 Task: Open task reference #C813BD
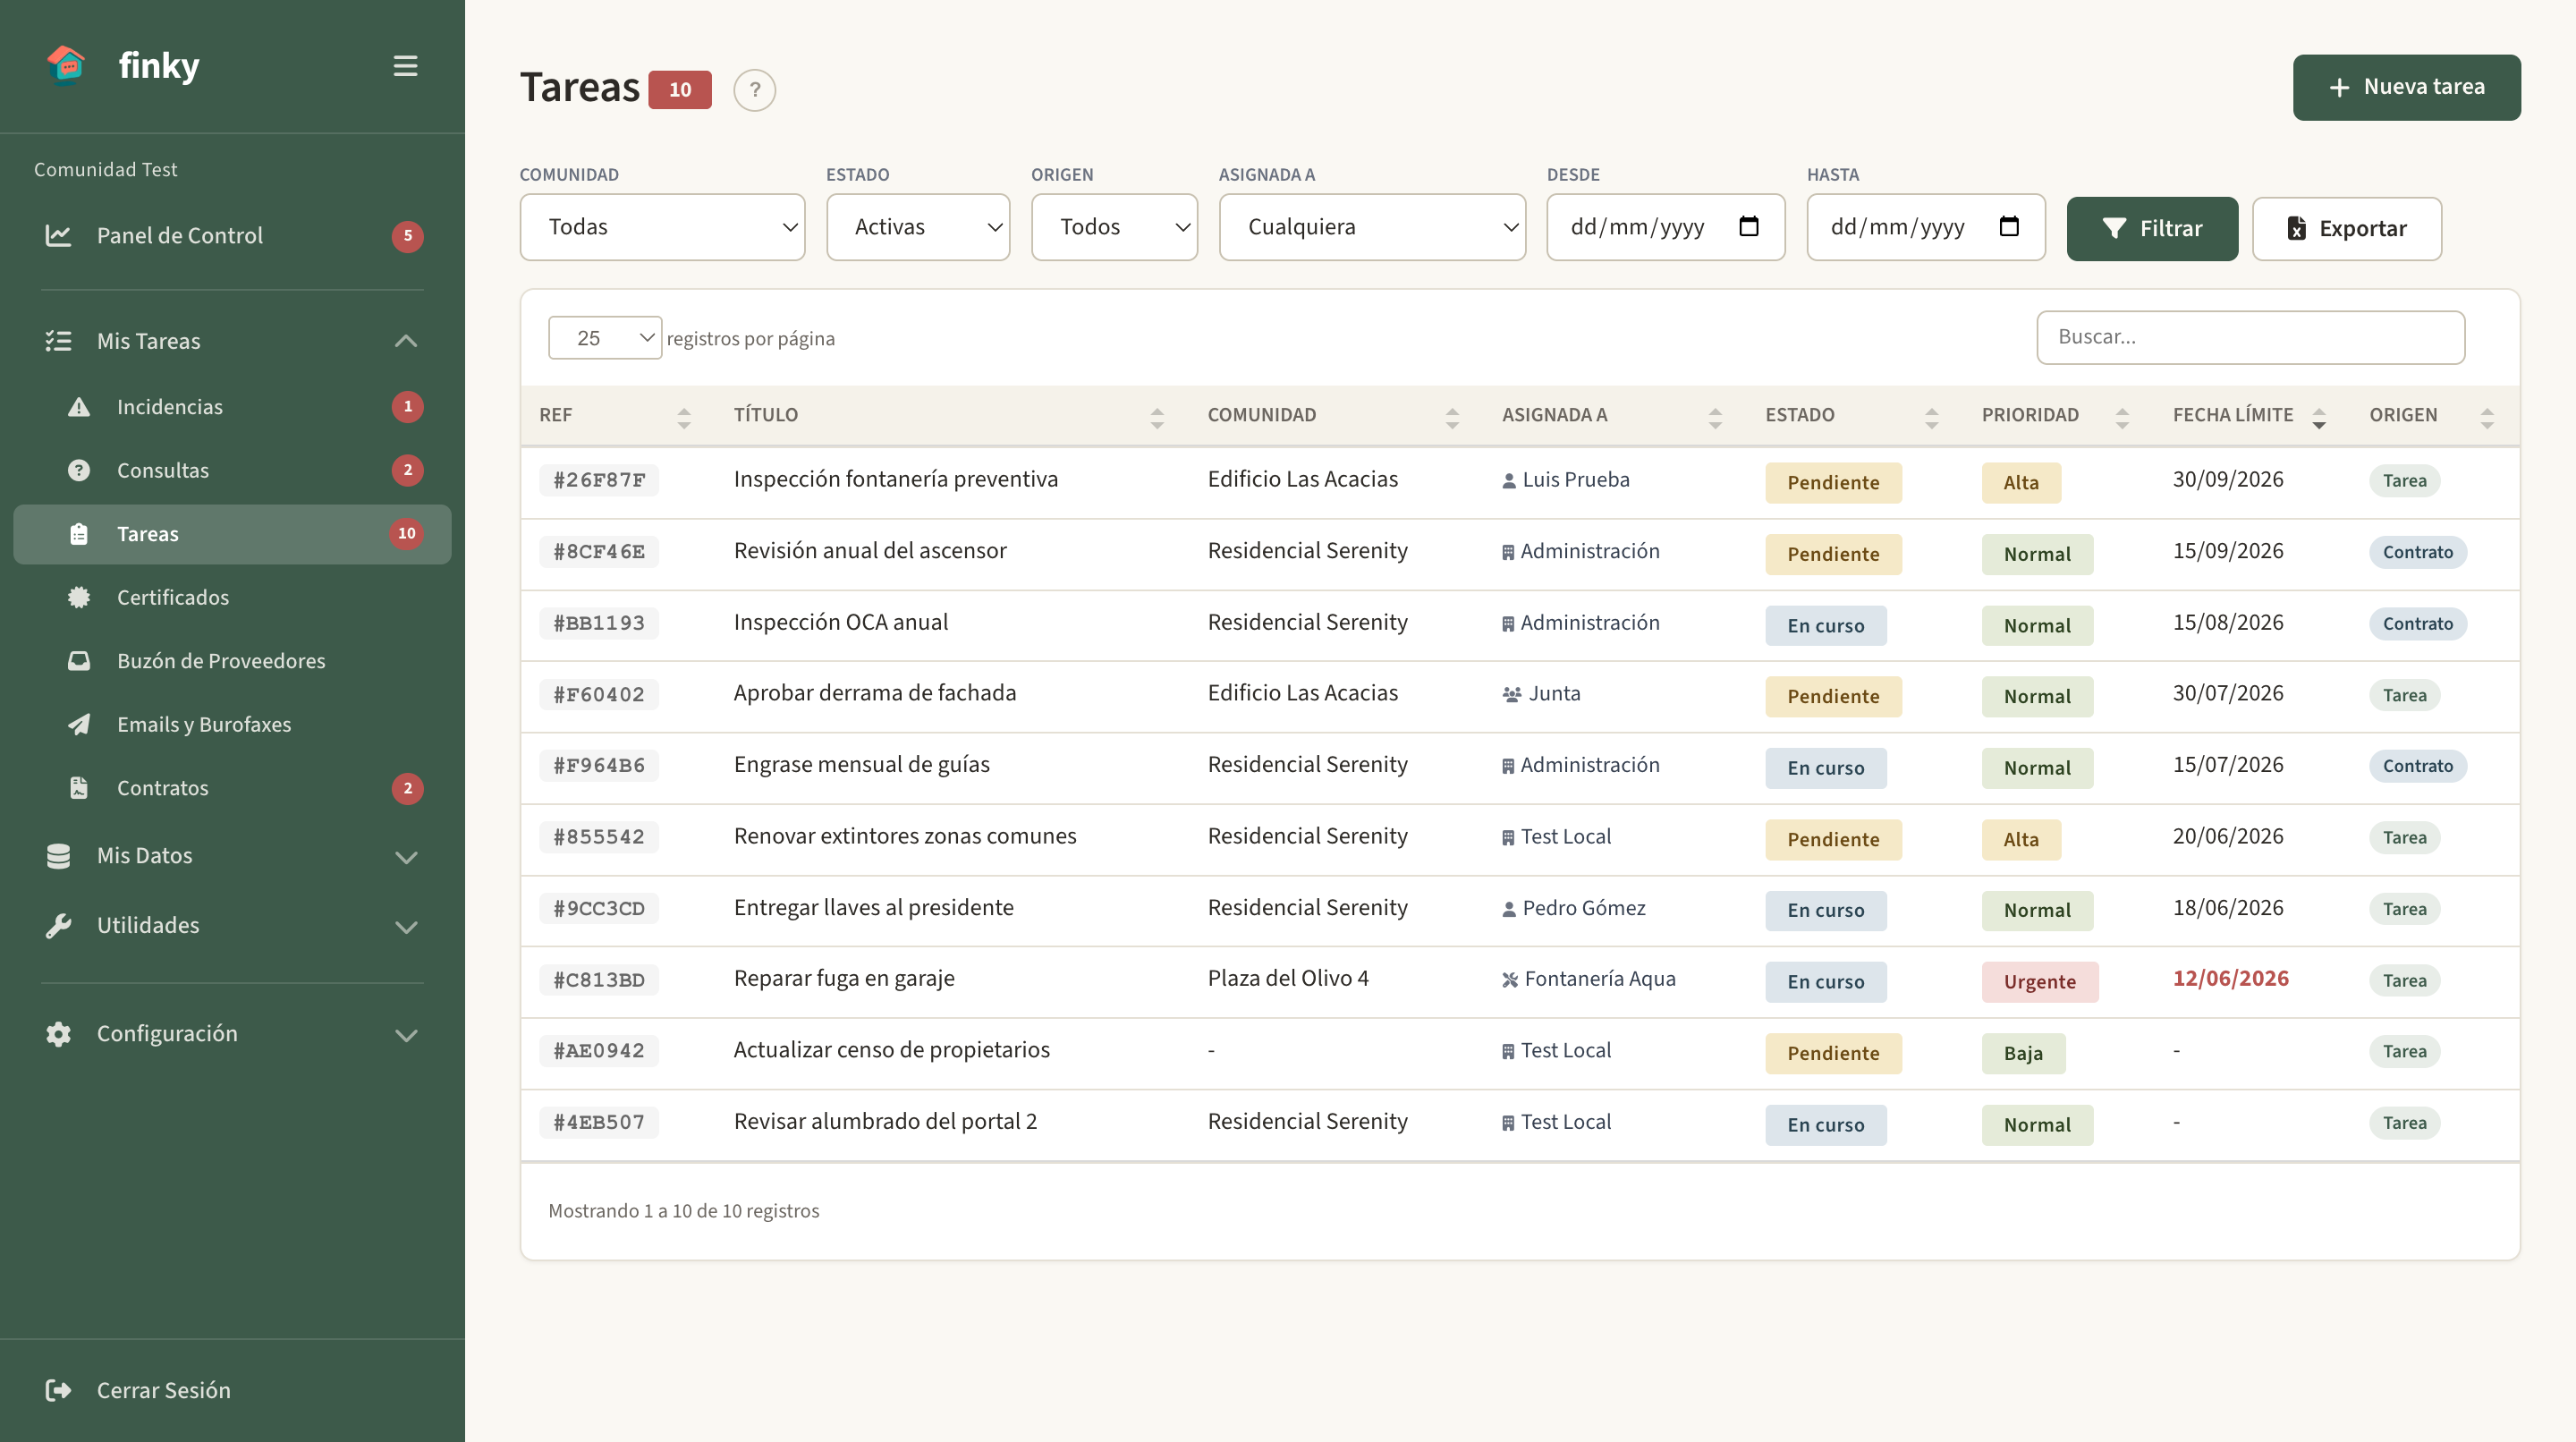pyautogui.click(x=599, y=981)
